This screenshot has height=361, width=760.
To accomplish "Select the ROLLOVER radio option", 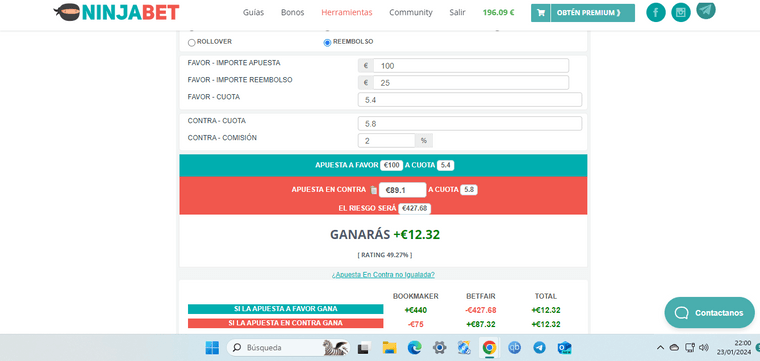I will click(191, 43).
